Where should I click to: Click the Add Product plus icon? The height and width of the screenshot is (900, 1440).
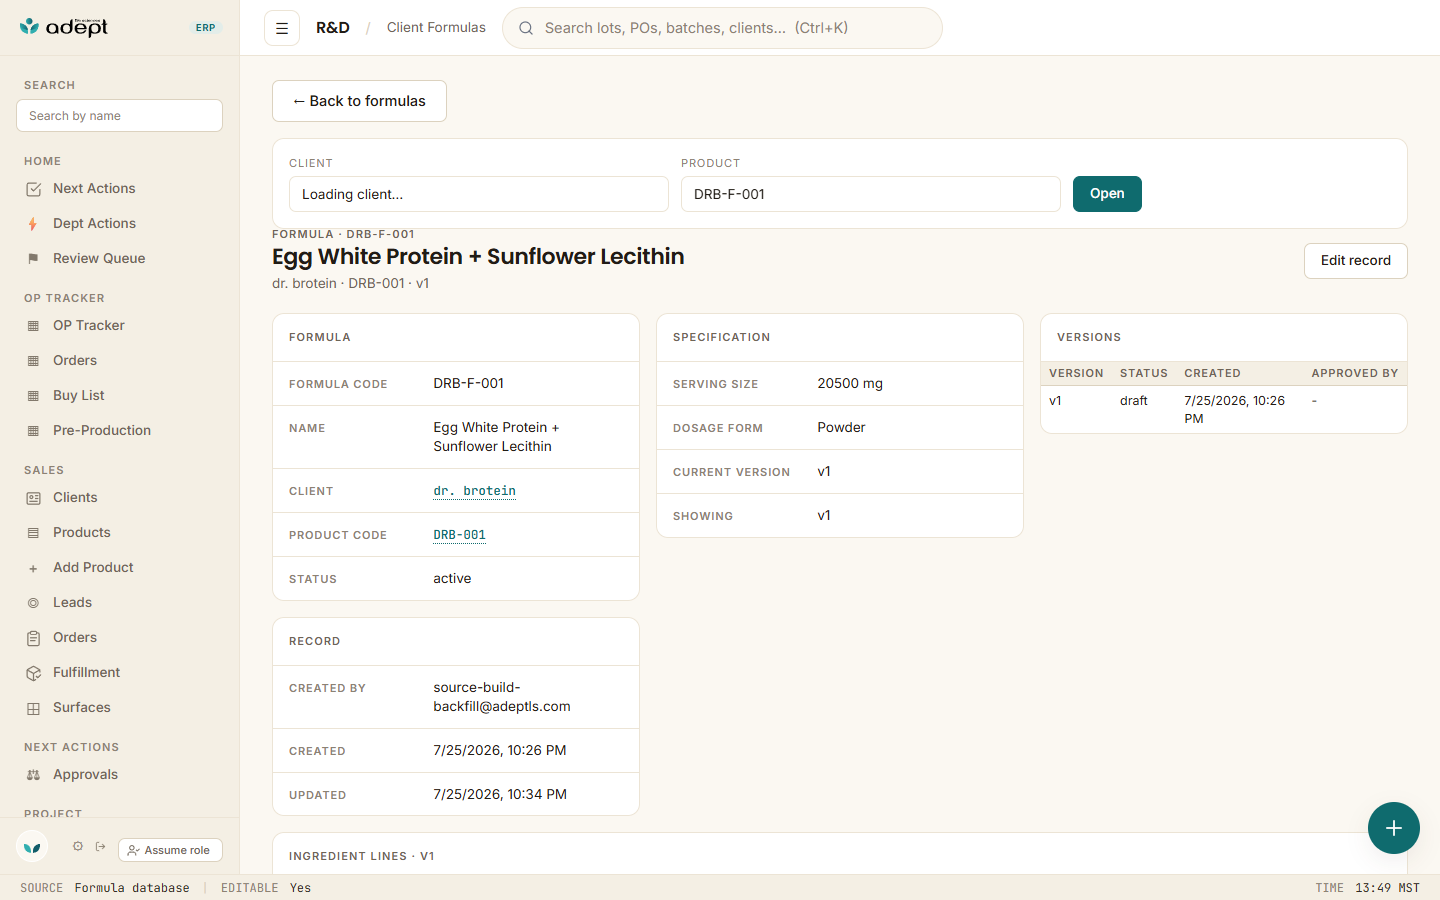pos(33,568)
